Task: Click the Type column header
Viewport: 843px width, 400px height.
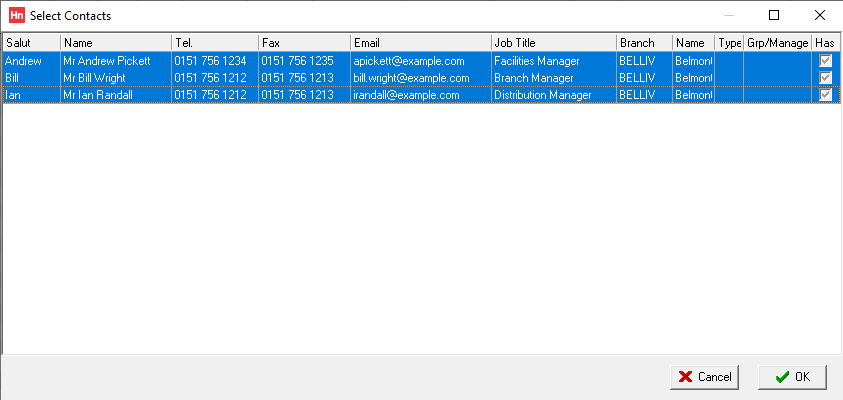Action: click(x=729, y=43)
